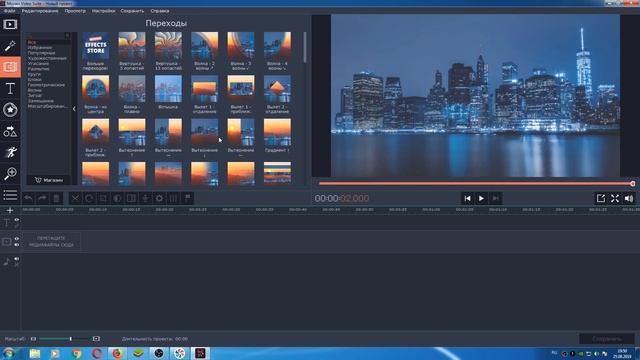Click the Redo arrow in the toolbar
640x360 pixels.
point(42,198)
